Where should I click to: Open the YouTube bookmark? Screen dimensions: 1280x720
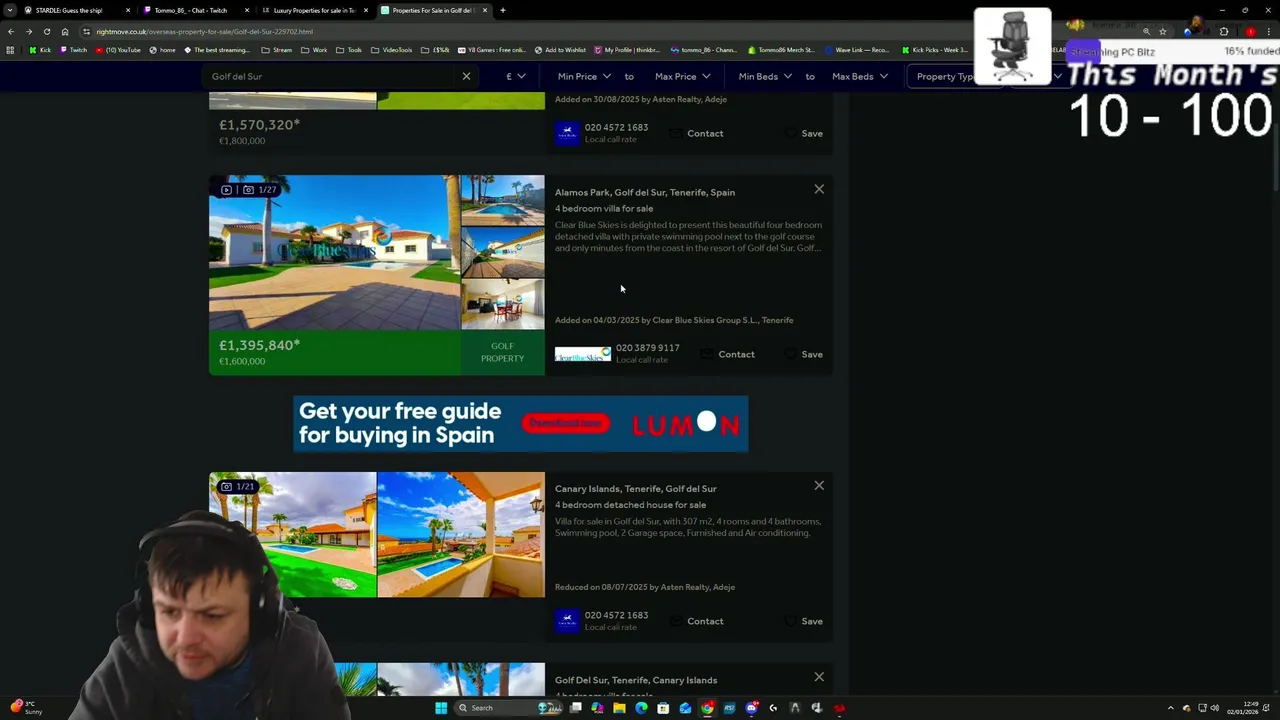click(x=118, y=50)
